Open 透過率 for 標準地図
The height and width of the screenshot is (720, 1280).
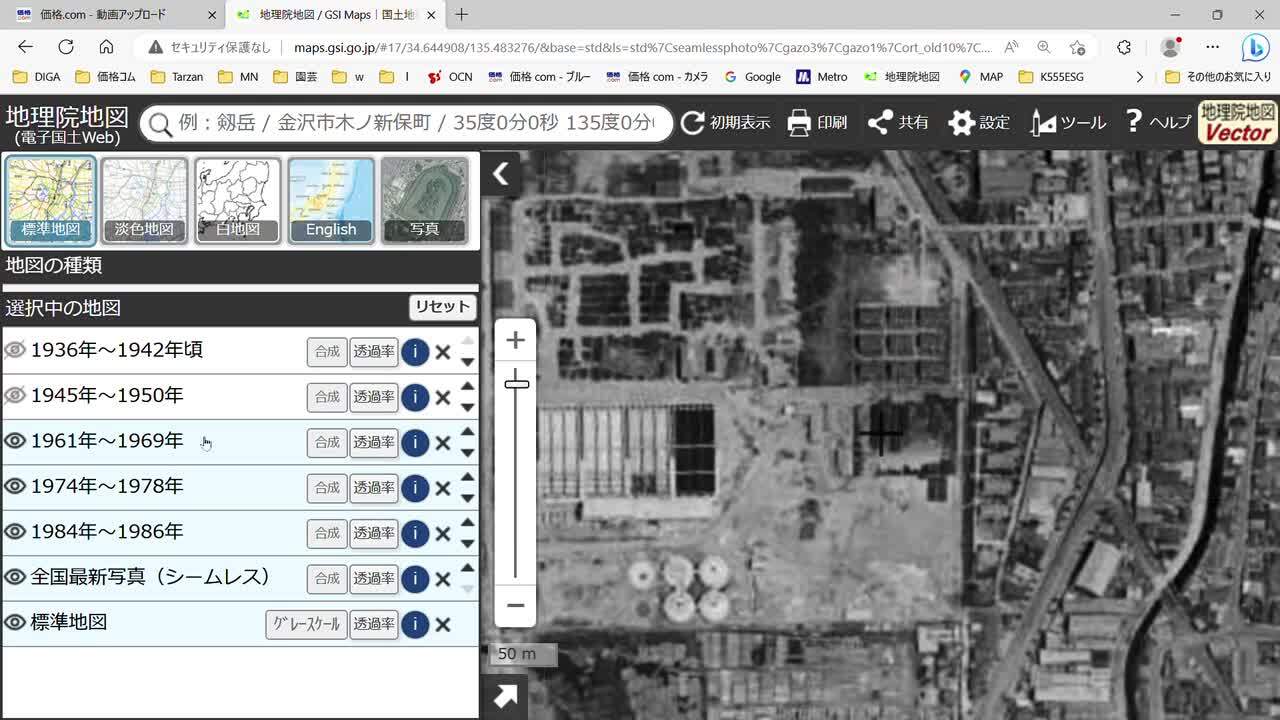373,624
